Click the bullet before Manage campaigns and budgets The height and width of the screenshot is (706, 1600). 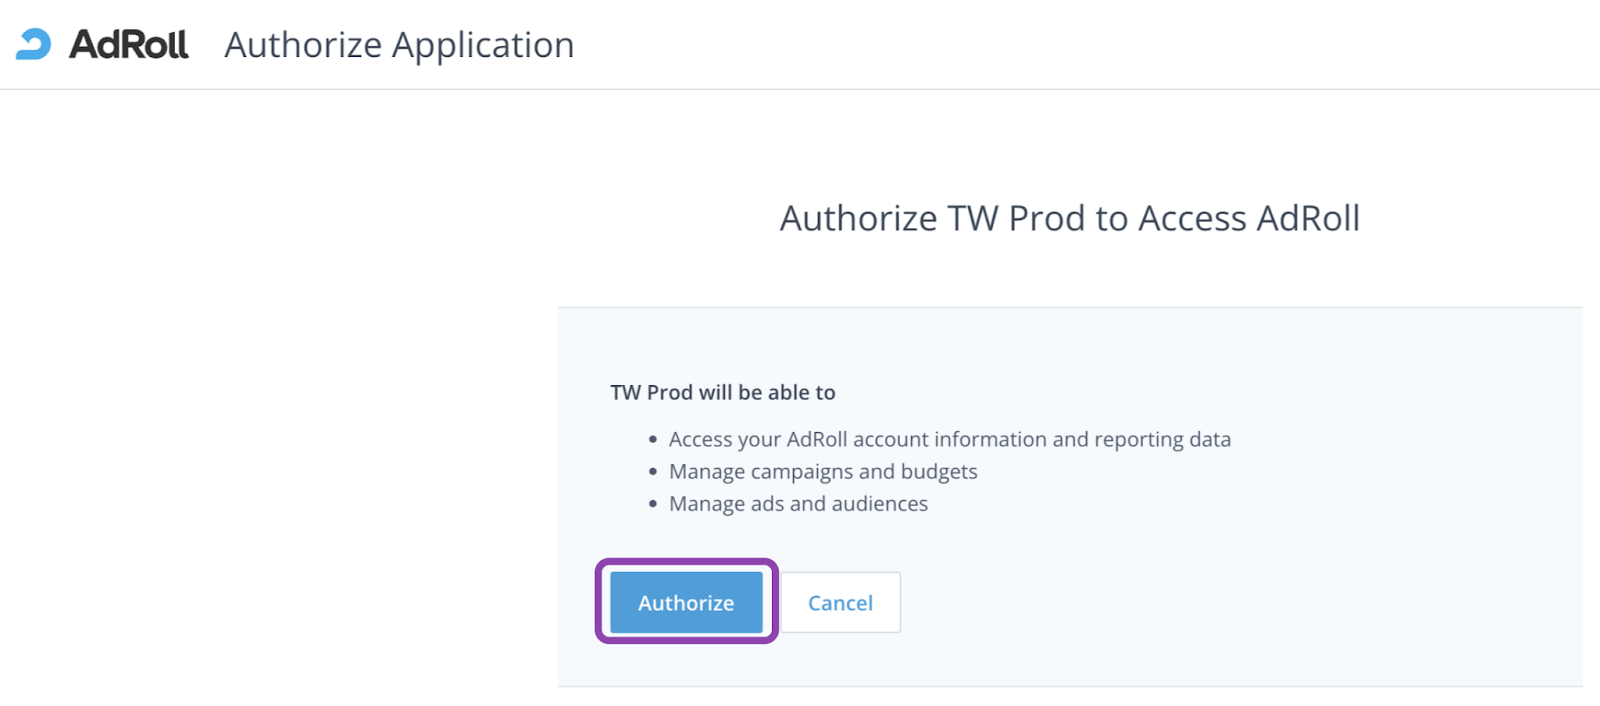coord(653,471)
